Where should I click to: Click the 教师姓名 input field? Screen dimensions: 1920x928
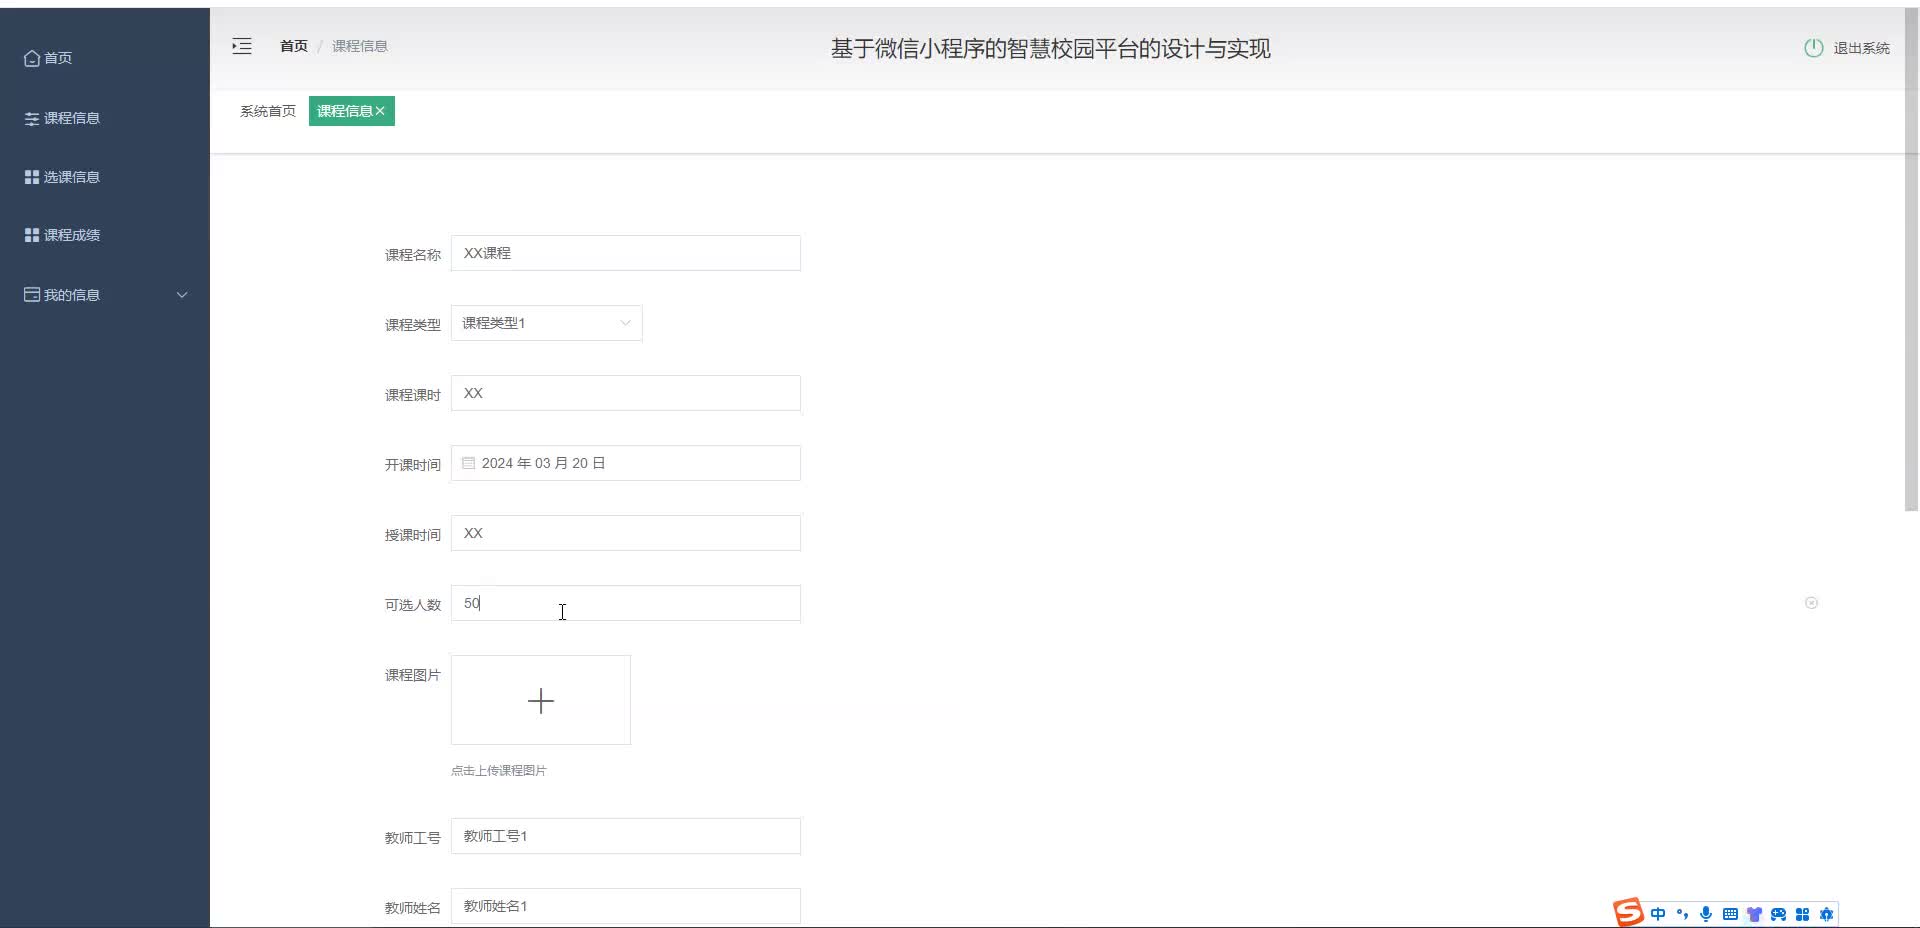626,906
